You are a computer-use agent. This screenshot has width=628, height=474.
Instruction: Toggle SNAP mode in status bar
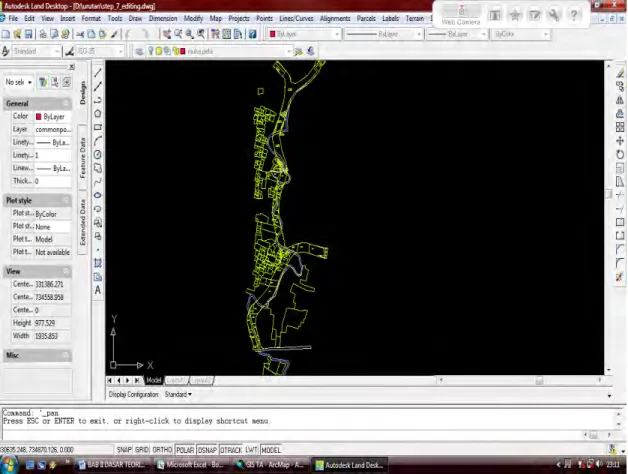point(124,450)
